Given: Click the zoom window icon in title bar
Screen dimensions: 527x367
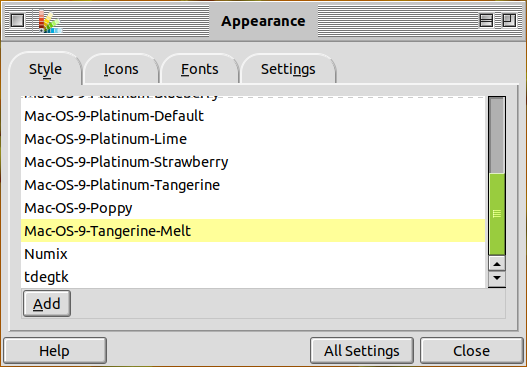Looking at the screenshot, I should [x=509, y=21].
